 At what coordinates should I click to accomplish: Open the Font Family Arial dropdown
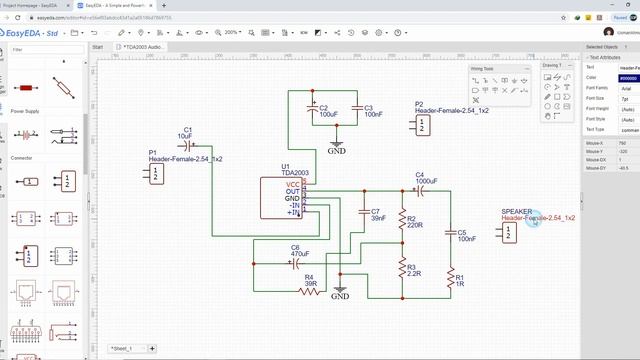tap(629, 89)
